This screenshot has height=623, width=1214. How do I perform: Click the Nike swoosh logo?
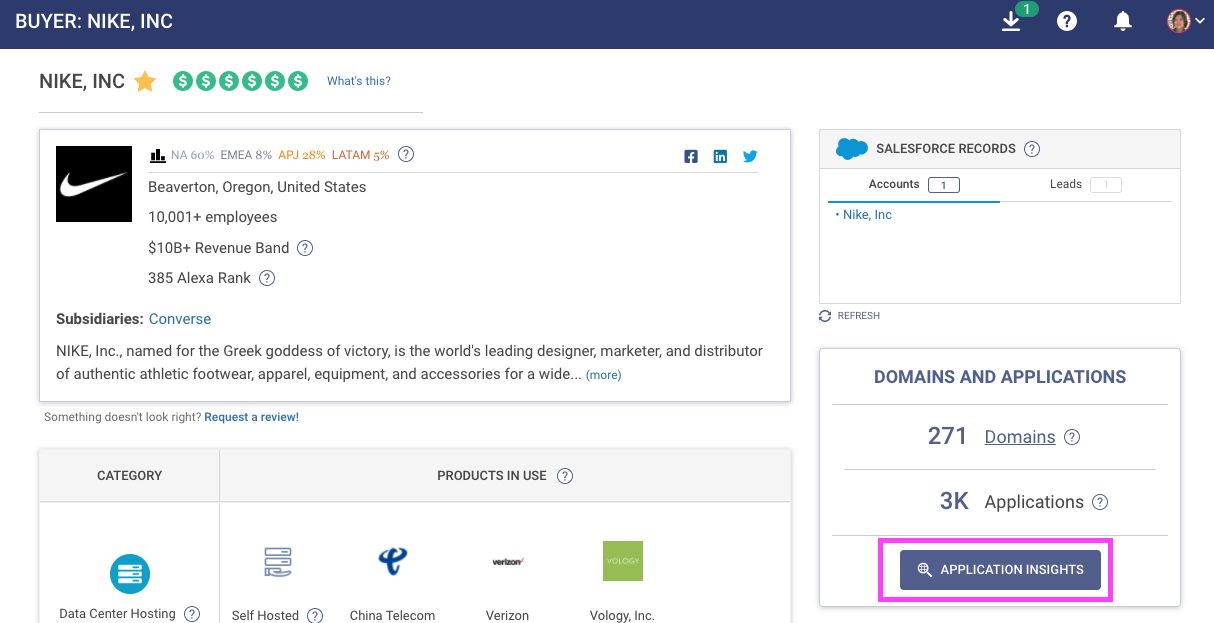pyautogui.click(x=94, y=184)
